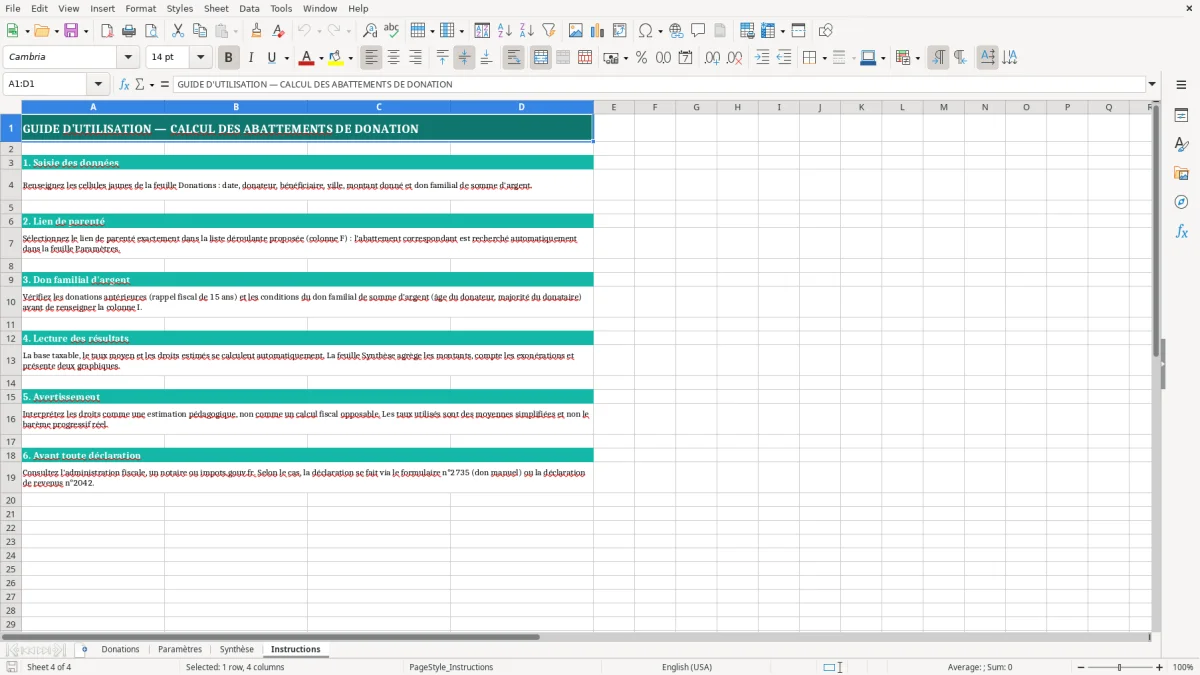Click the row 13 header
The width and height of the screenshot is (1200, 675).
pyautogui.click(x=10, y=360)
